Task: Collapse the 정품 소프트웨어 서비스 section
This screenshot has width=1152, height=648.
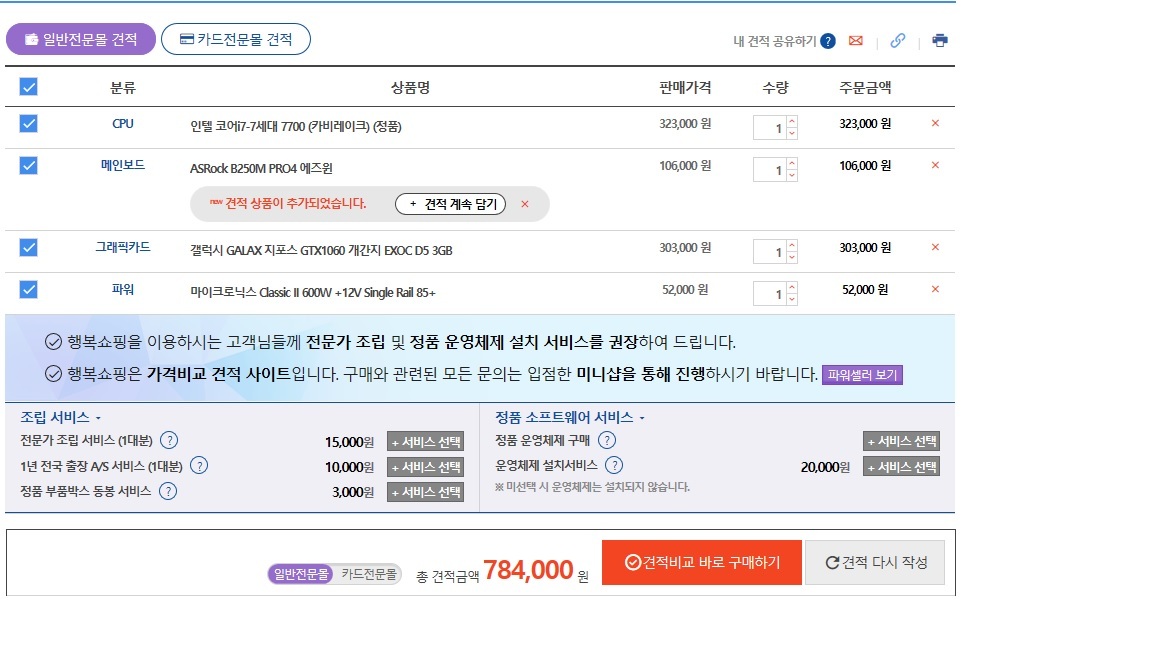Action: coord(569,417)
